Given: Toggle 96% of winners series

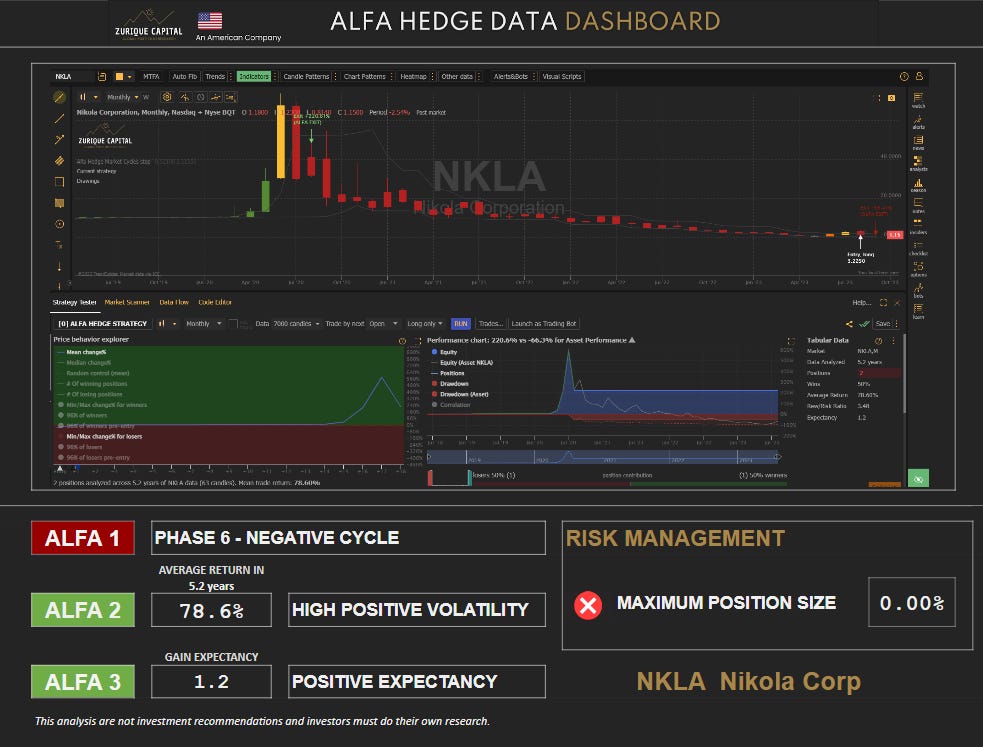Looking at the screenshot, I should click(83, 415).
